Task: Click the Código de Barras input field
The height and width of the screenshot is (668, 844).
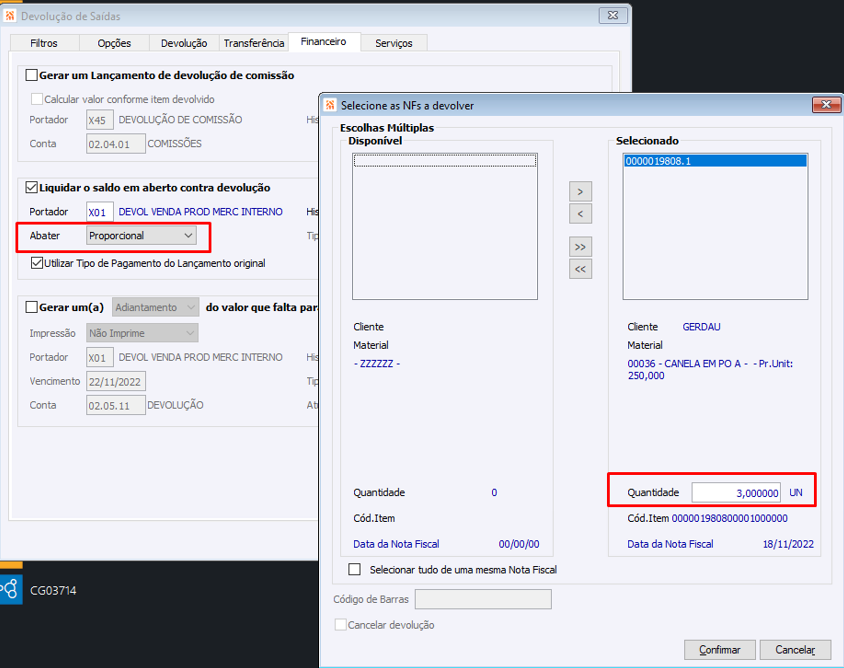Action: pyautogui.click(x=483, y=599)
